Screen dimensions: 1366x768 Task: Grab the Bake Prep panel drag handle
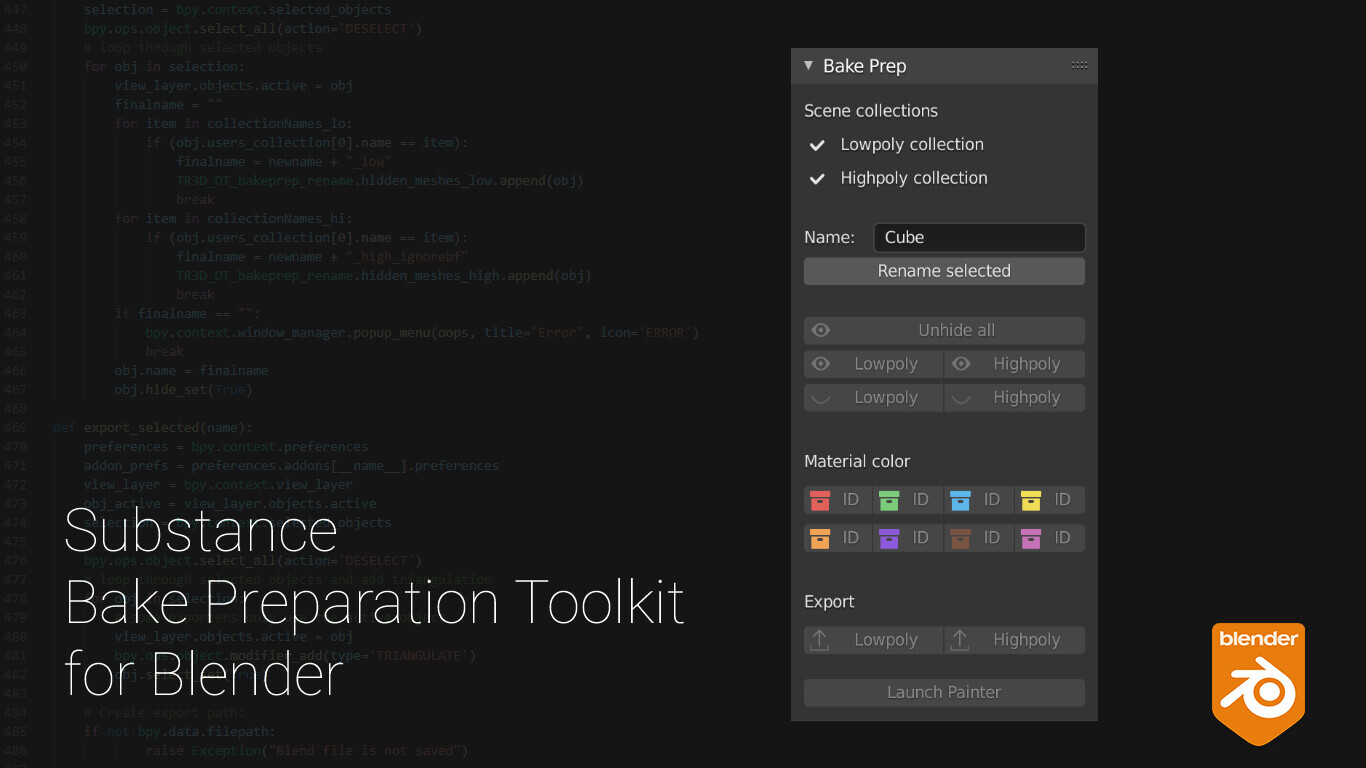coord(1079,66)
